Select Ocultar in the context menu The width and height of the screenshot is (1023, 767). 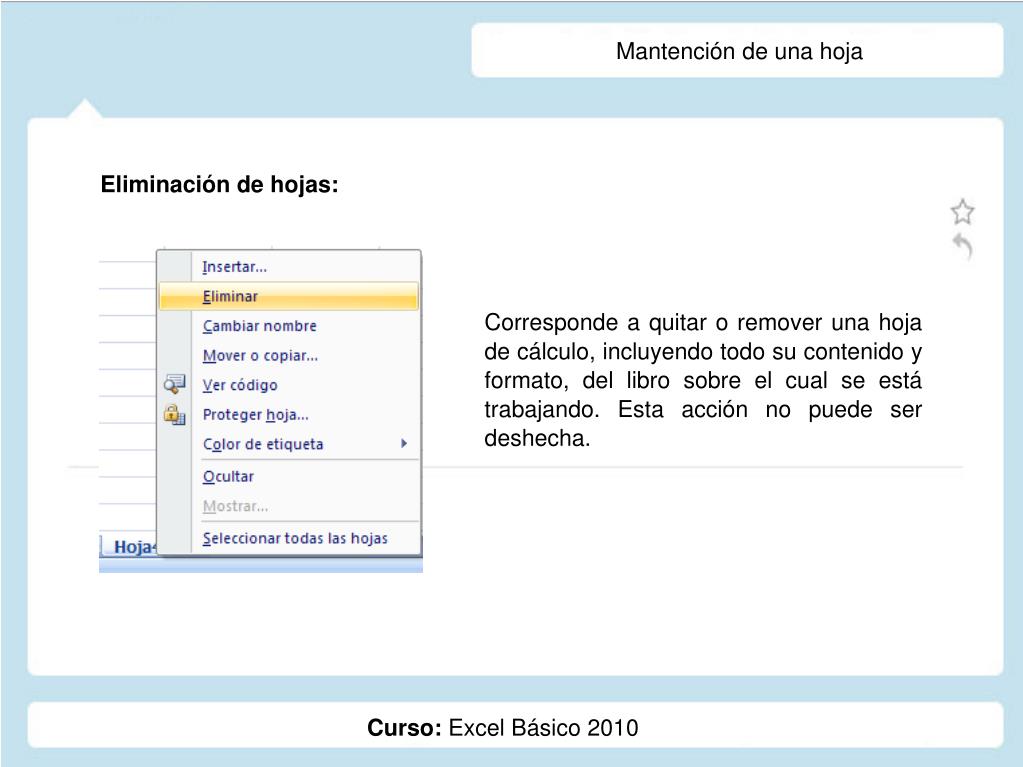(x=289, y=476)
